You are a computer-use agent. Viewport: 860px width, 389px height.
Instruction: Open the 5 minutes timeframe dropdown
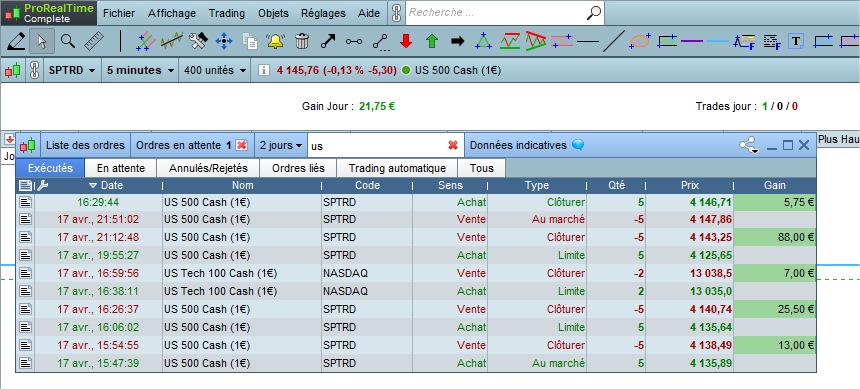point(140,70)
